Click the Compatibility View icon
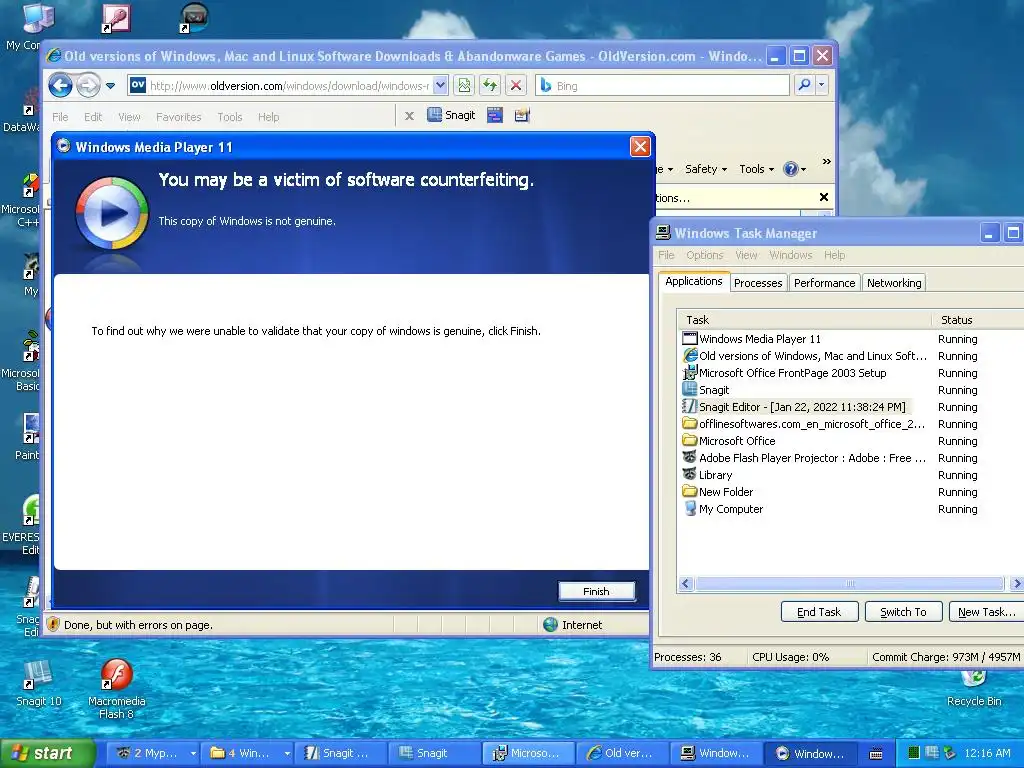The width and height of the screenshot is (1024, 768). pos(464,86)
